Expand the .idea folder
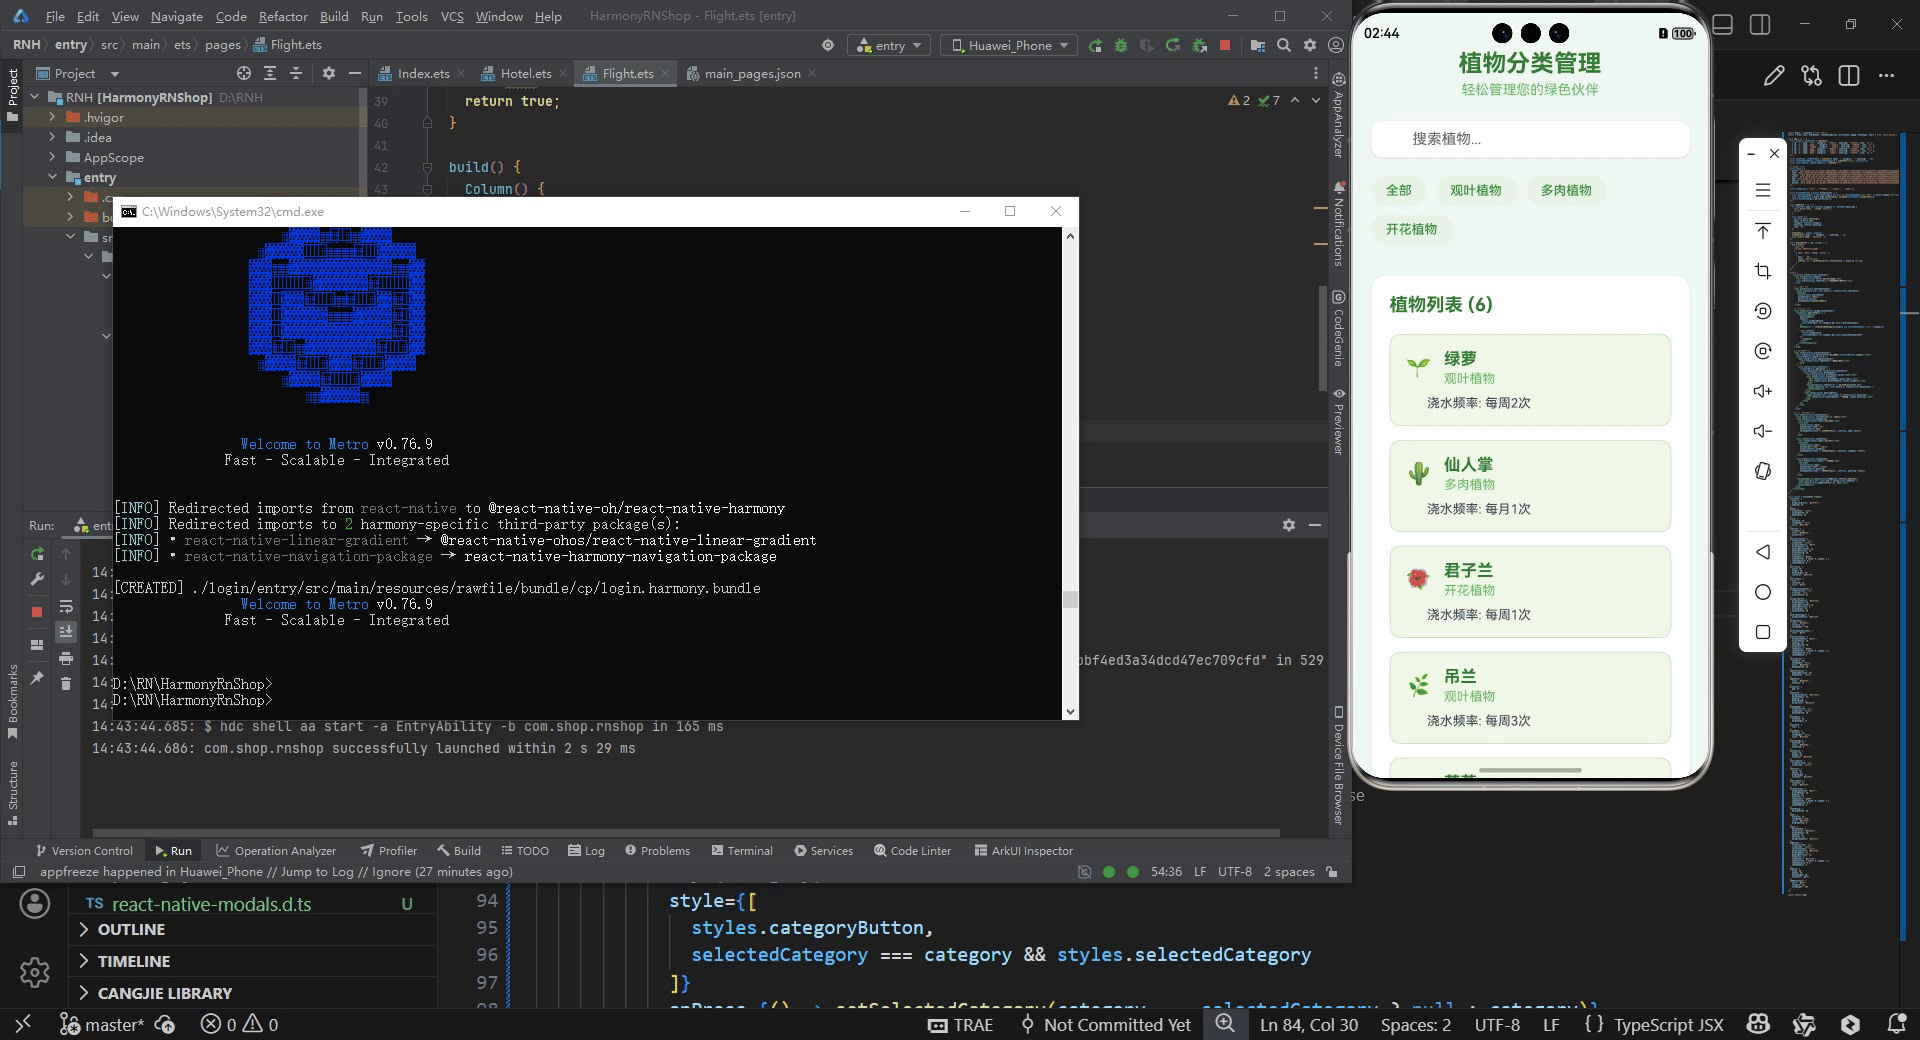Screen dimensions: 1920x1040 point(52,137)
